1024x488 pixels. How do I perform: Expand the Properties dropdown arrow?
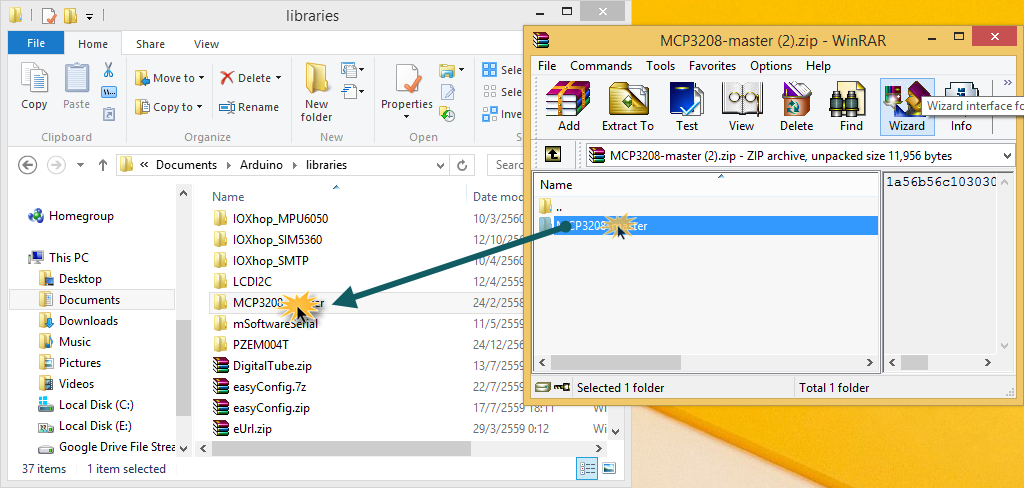[407, 117]
